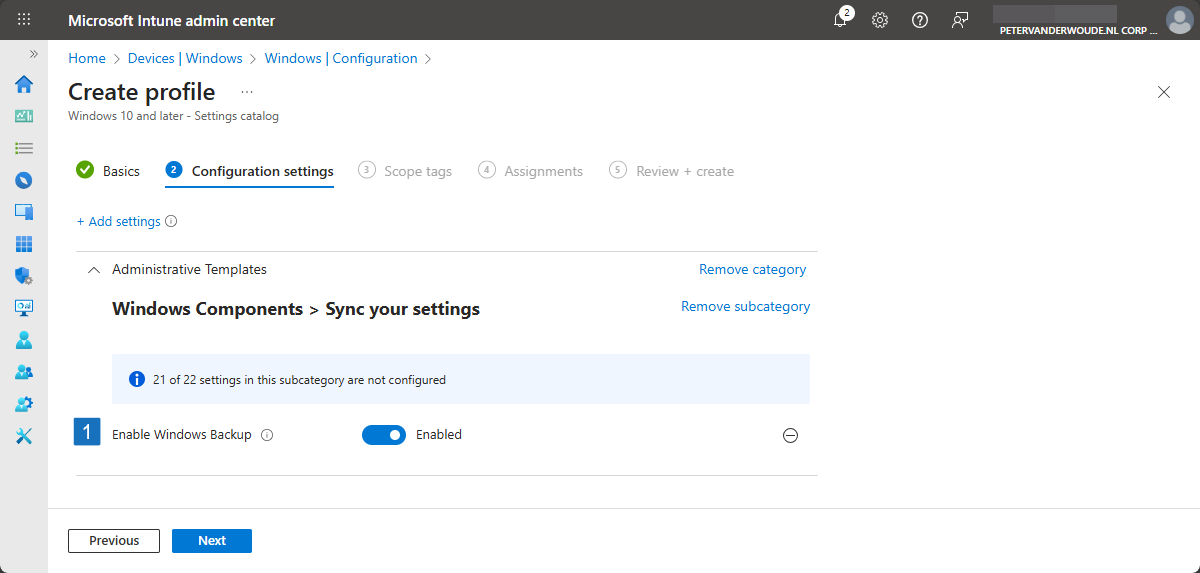Click the help question mark icon
1200x573 pixels.
click(920, 21)
